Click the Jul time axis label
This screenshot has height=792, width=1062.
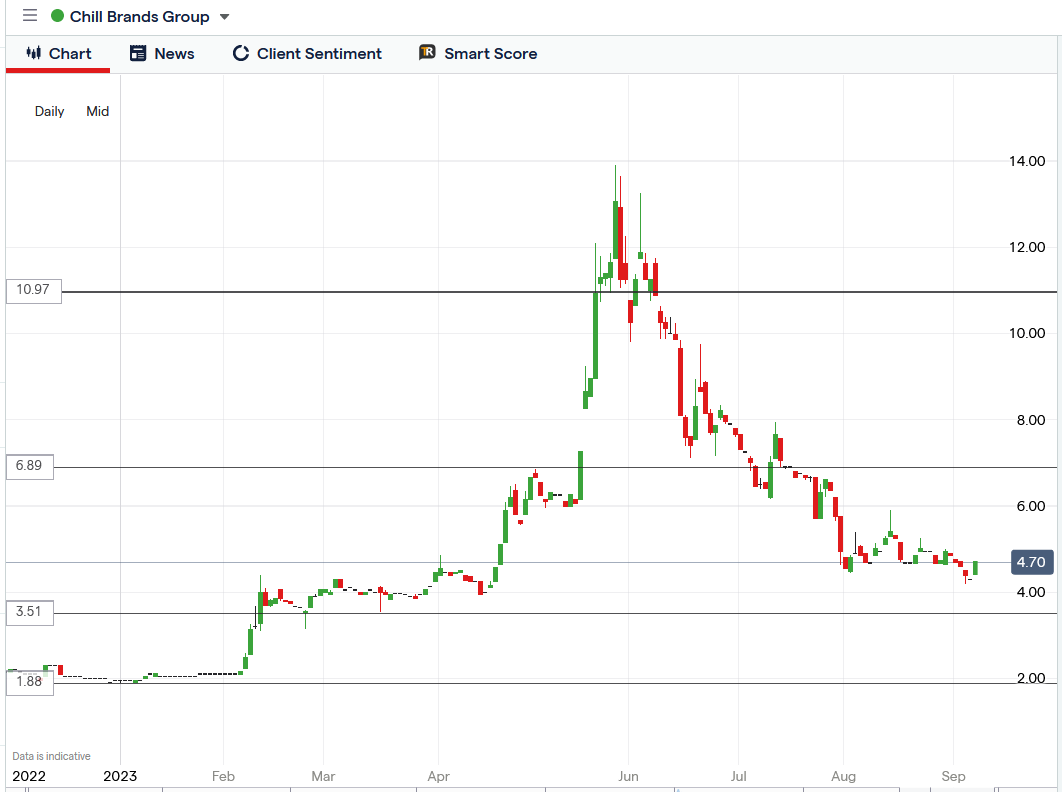point(738,776)
